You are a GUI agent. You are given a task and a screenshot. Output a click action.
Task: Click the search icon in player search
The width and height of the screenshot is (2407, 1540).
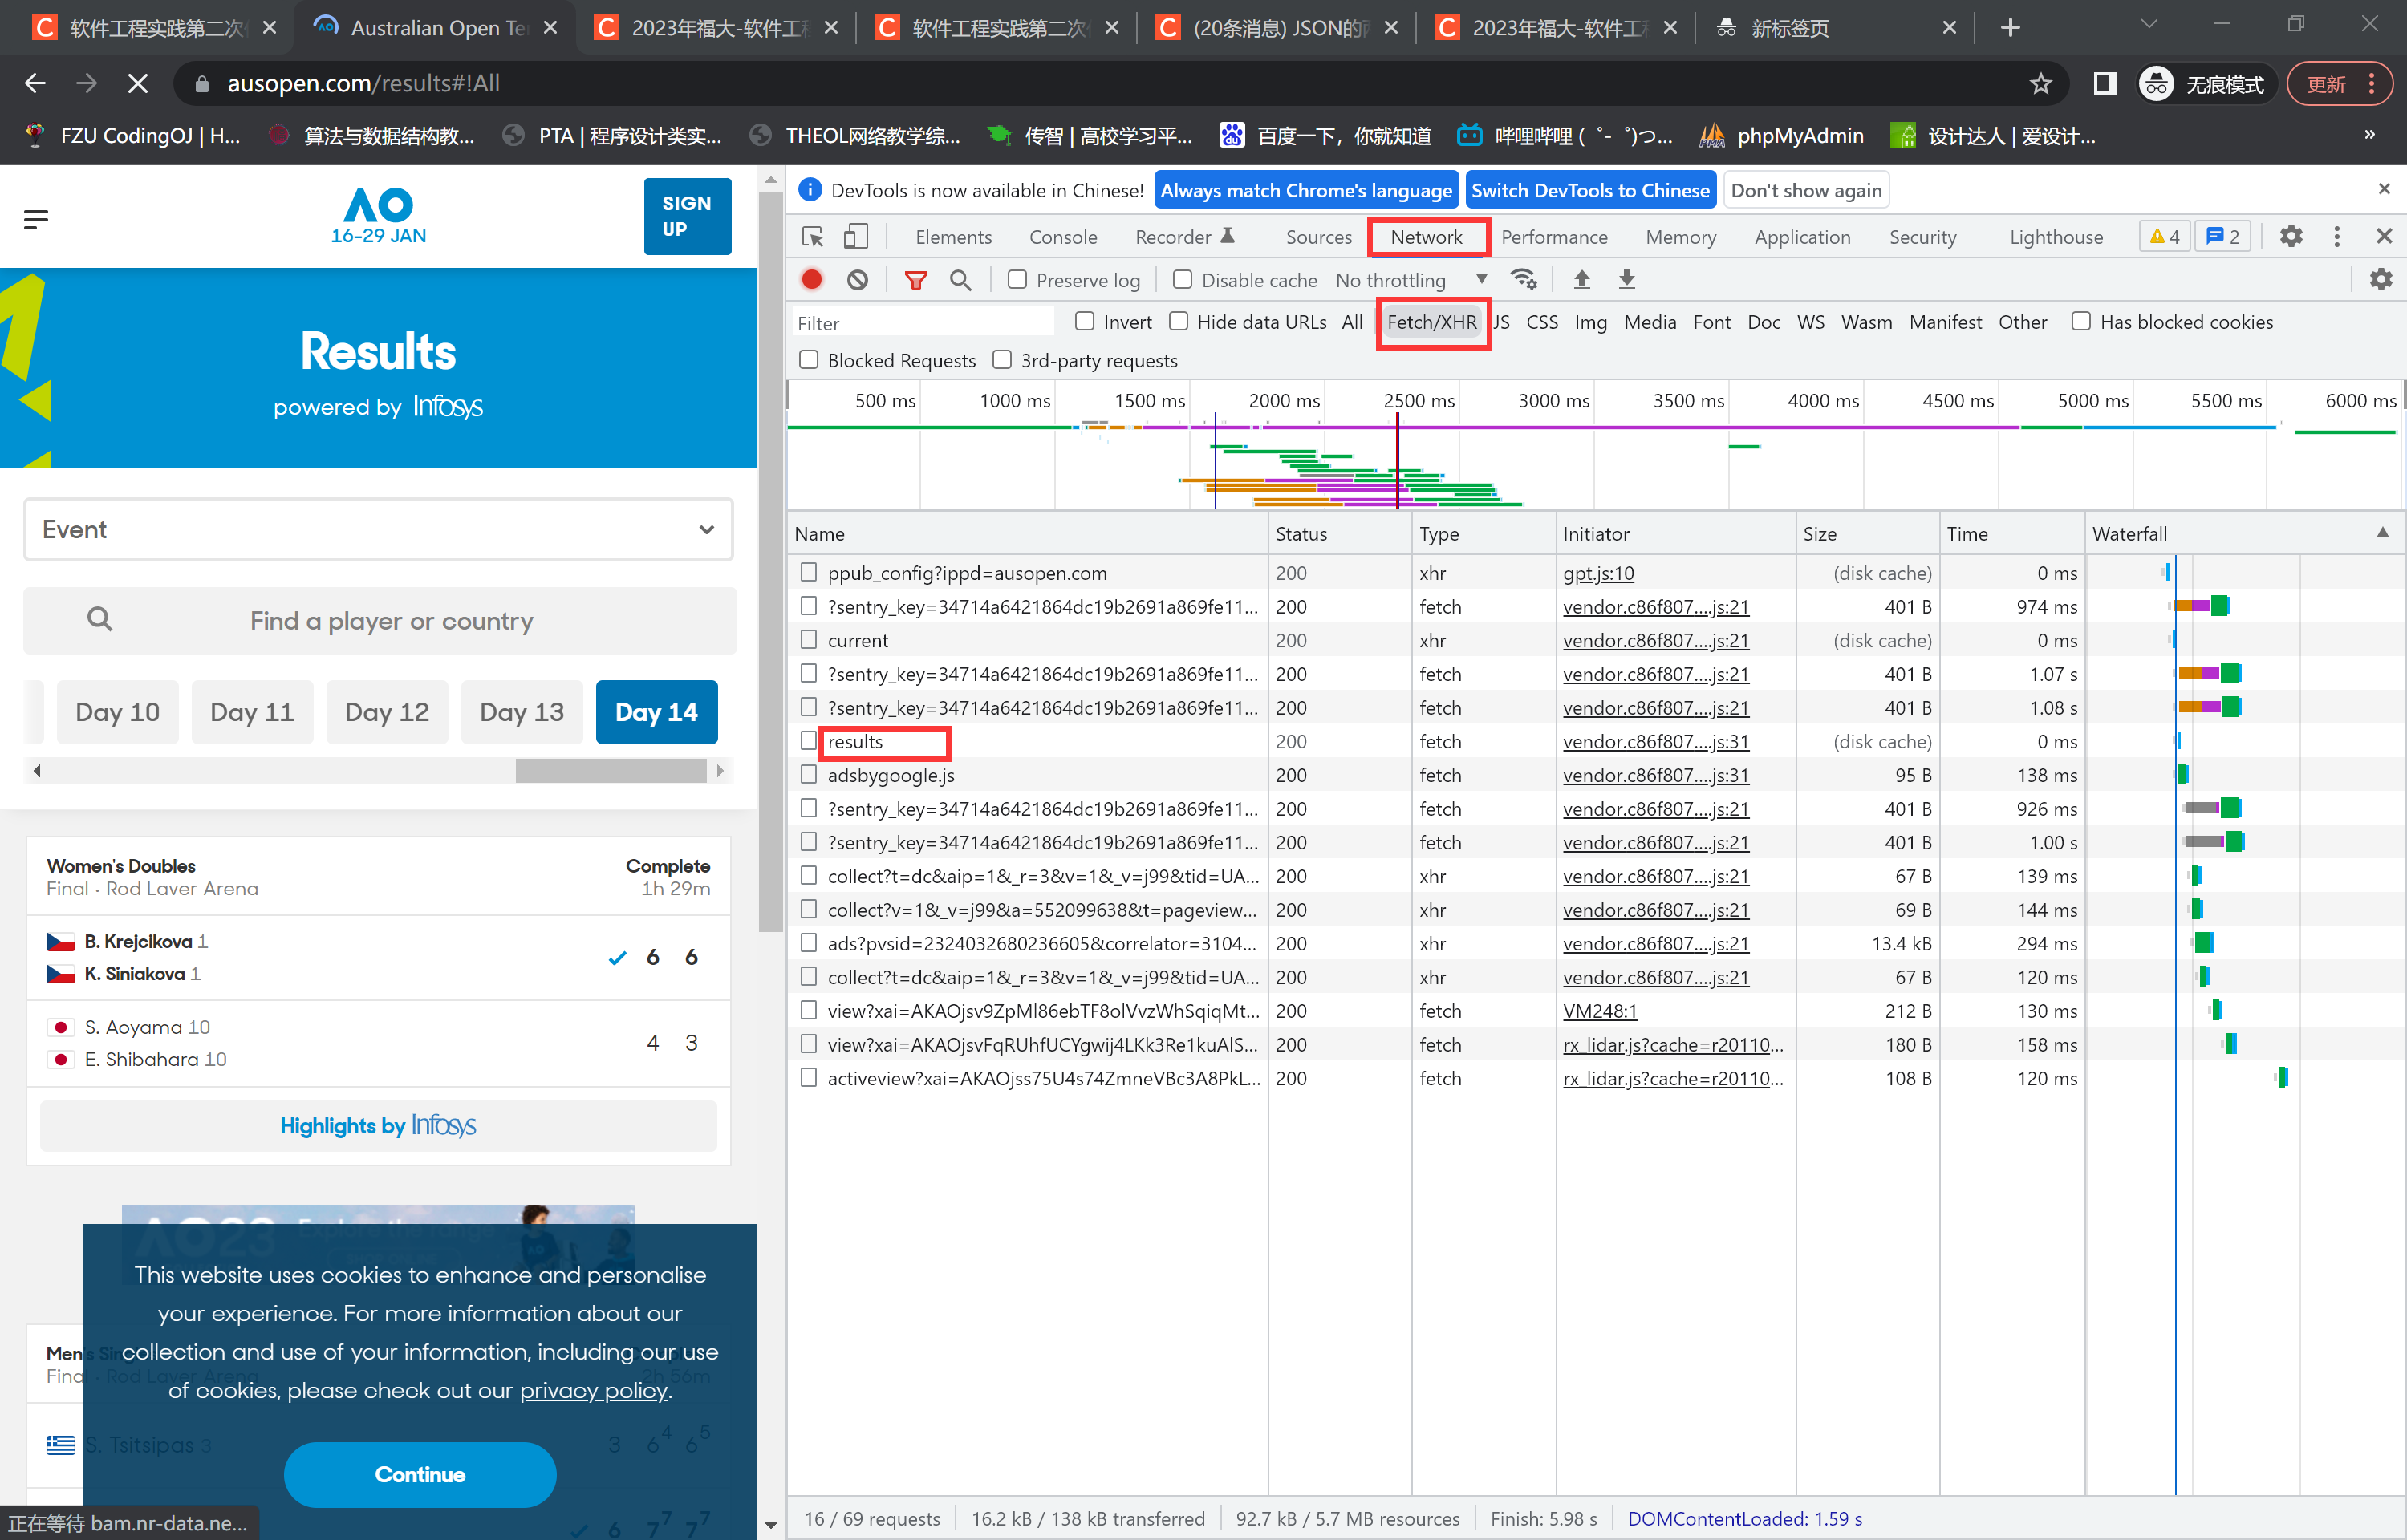tap(99, 620)
